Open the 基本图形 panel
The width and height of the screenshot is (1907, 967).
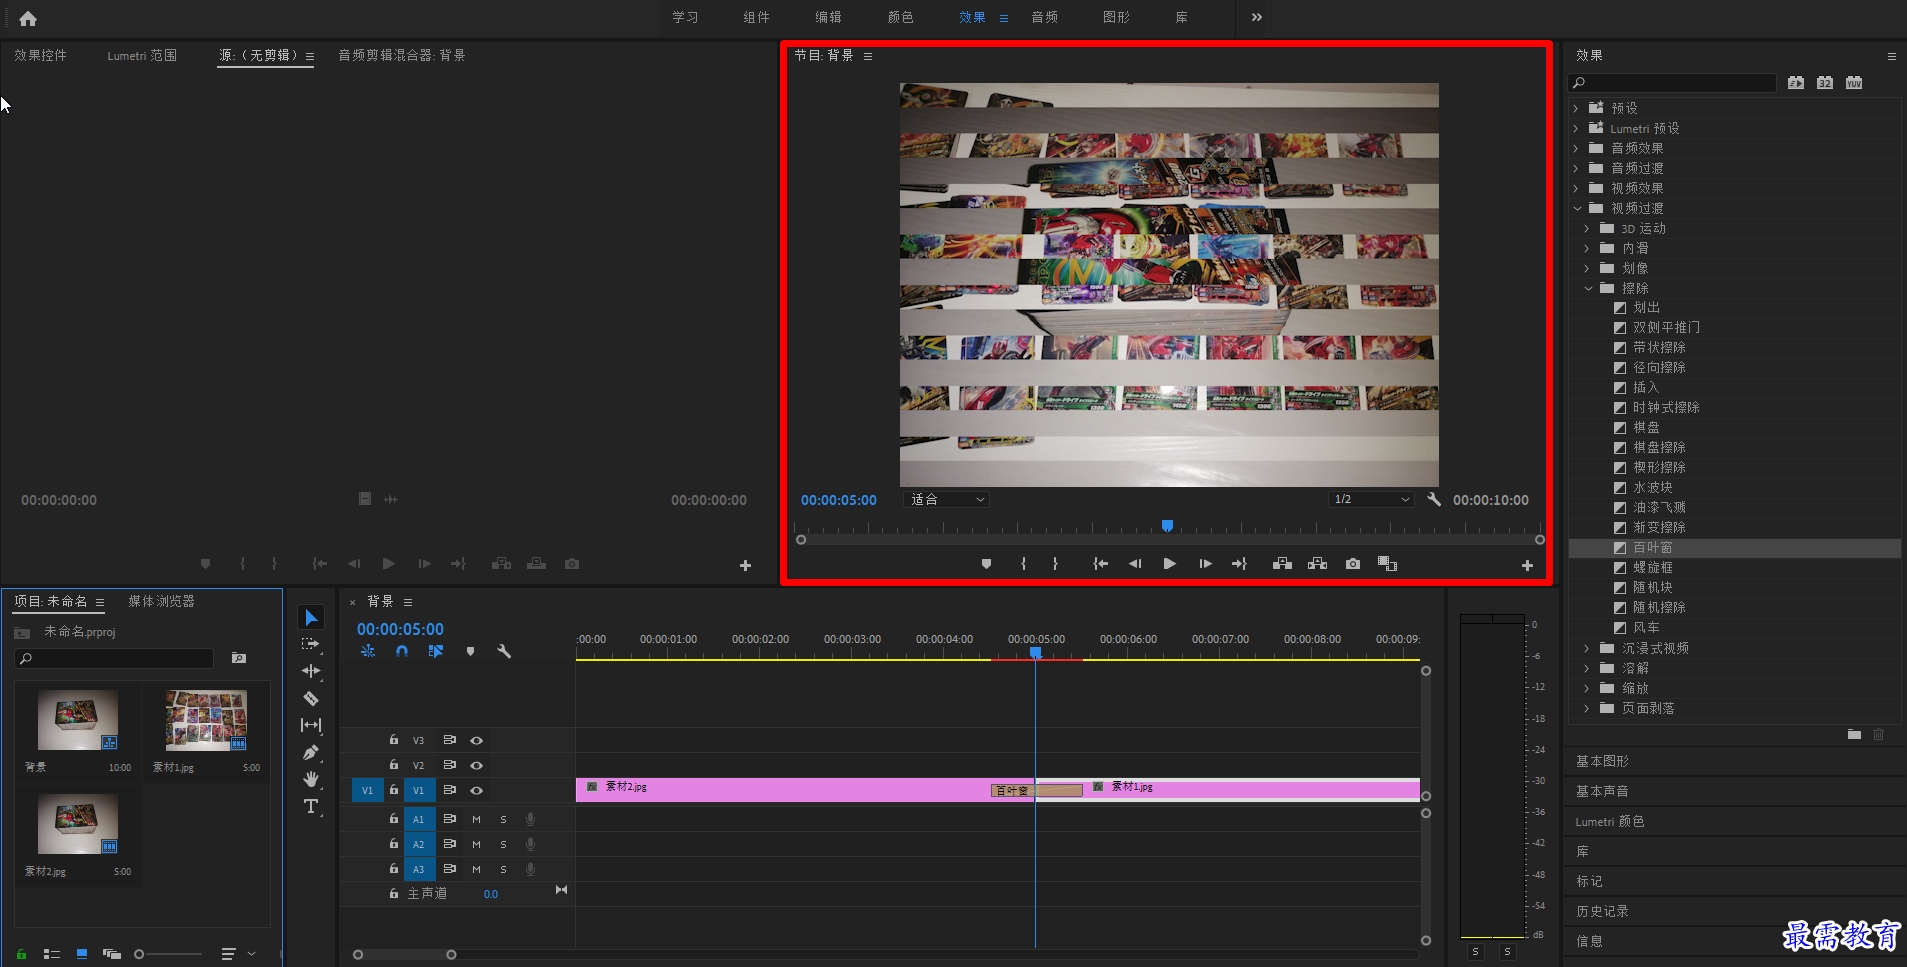click(1602, 761)
